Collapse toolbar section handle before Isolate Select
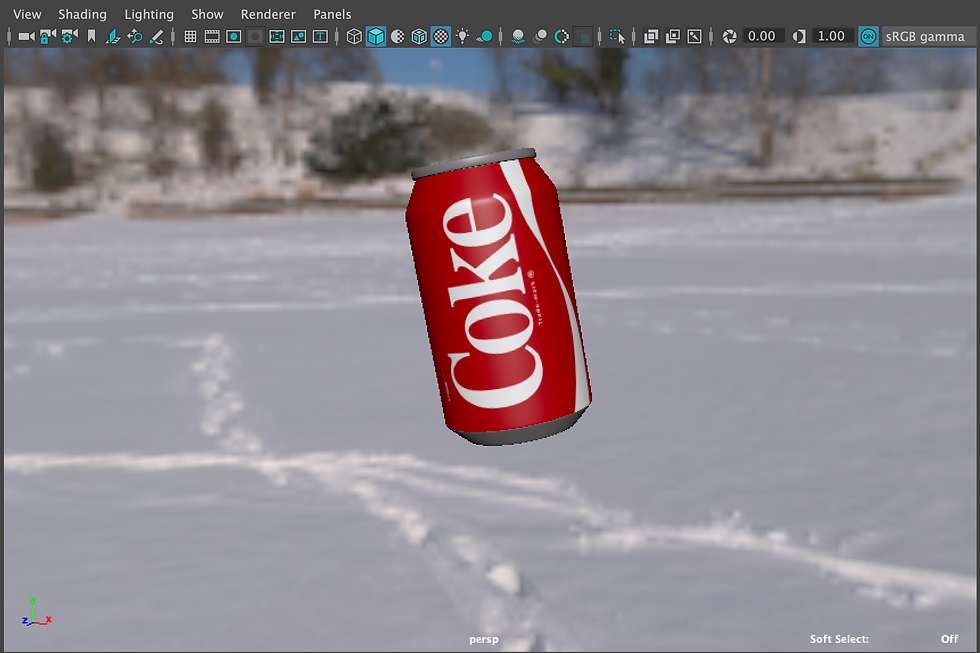The width and height of the screenshot is (980, 653). [600, 36]
